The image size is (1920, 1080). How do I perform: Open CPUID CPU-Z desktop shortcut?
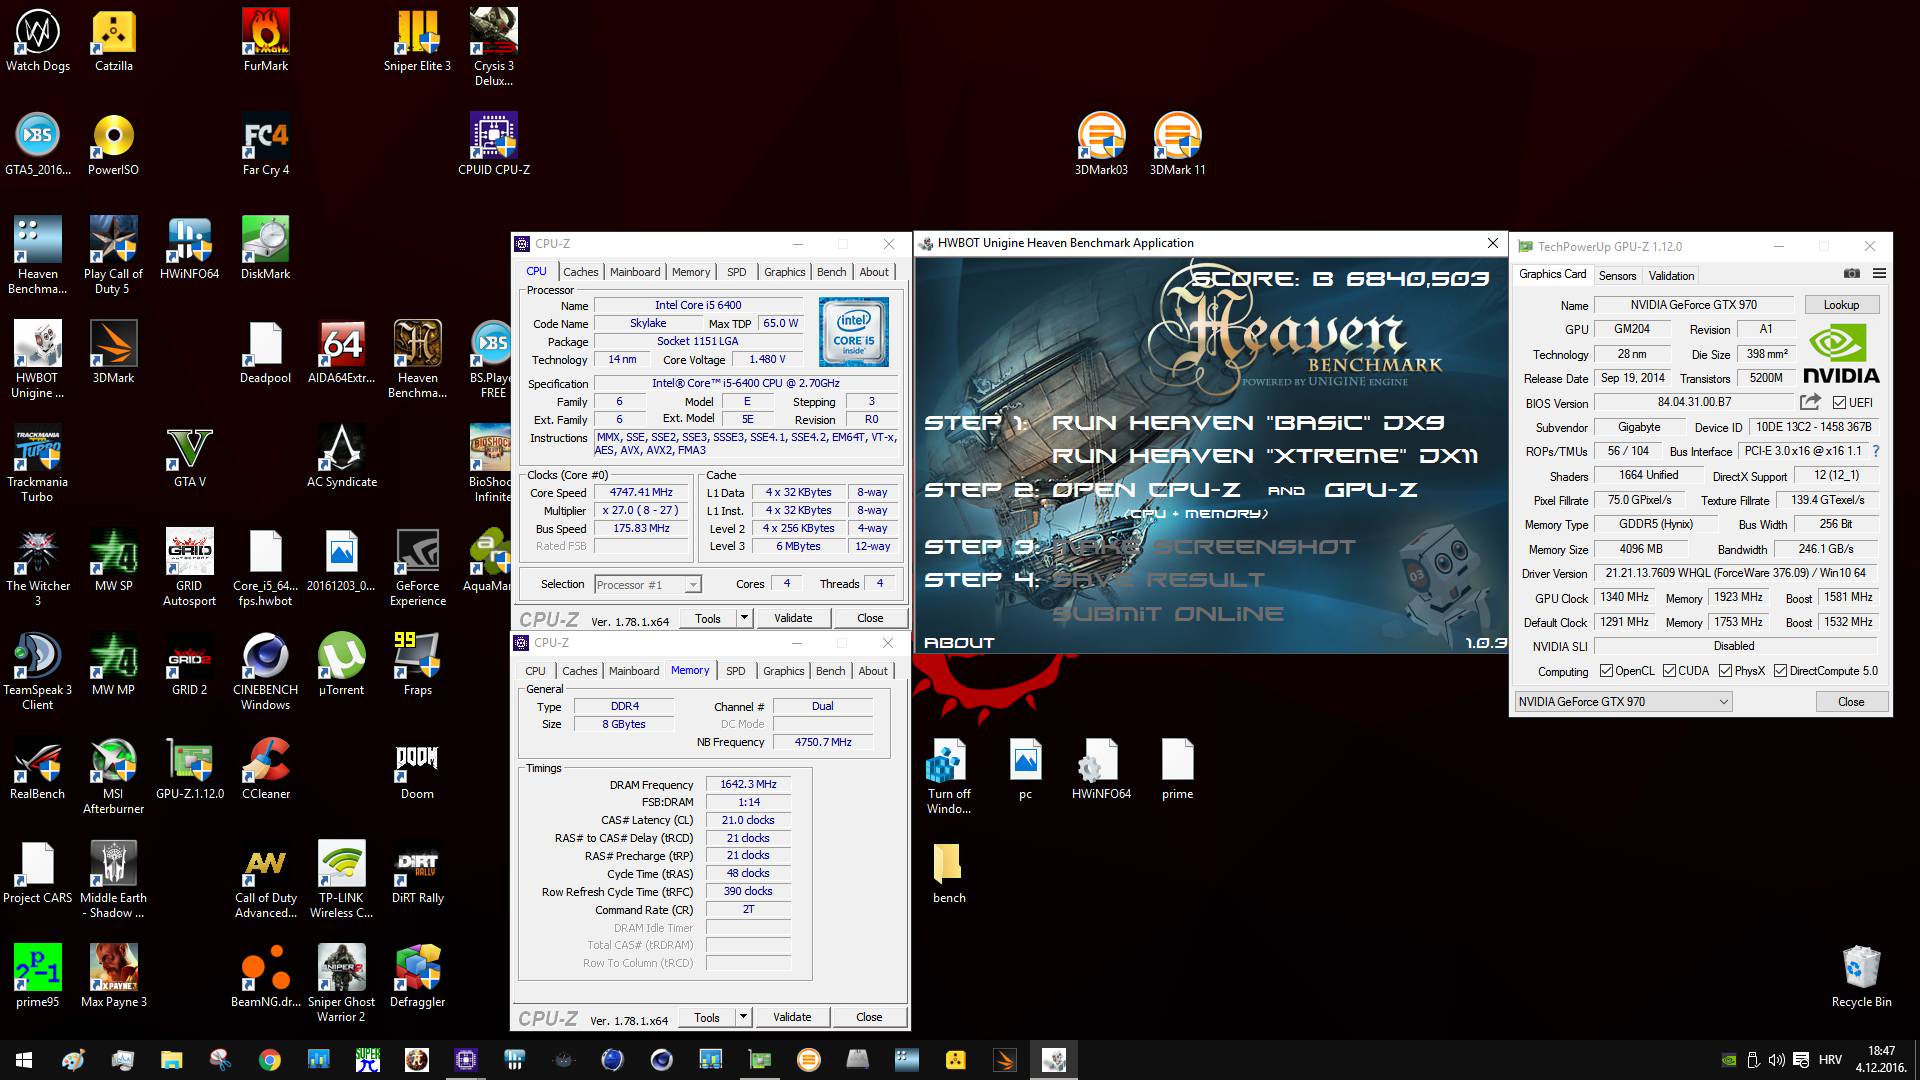coord(494,144)
